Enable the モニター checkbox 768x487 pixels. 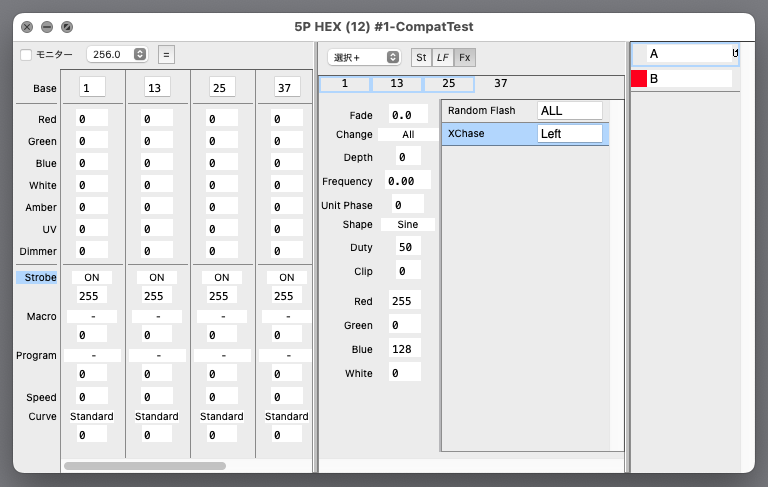click(x=26, y=55)
